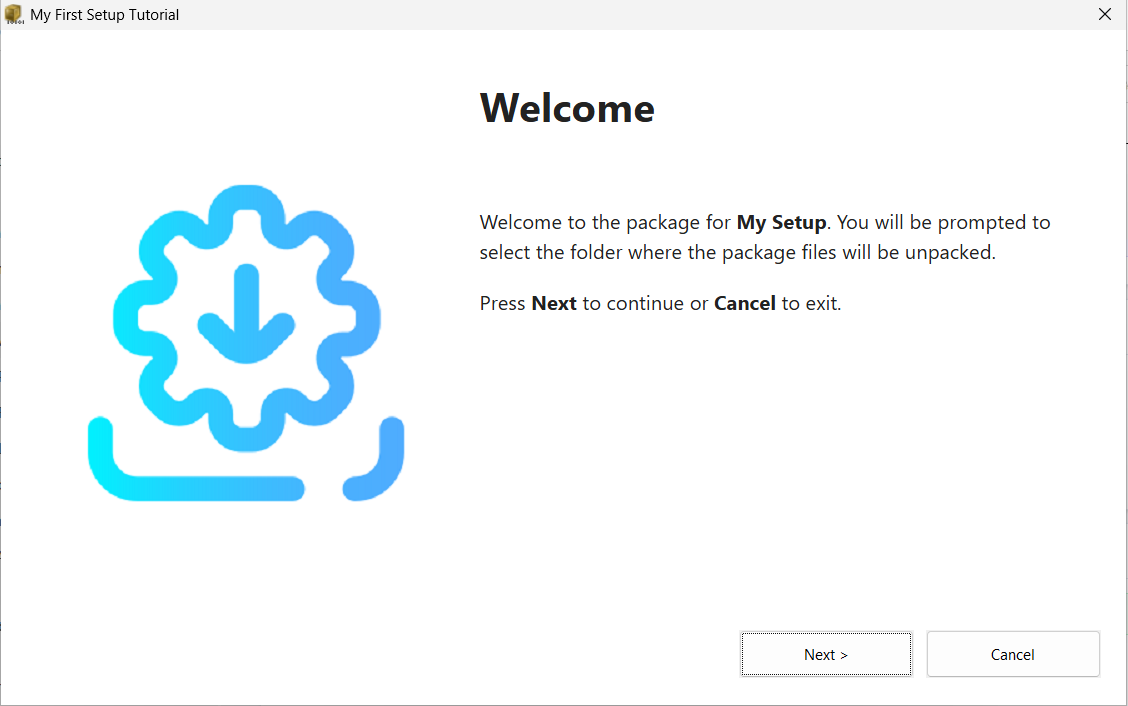Select the My First Setup Tutorial title text
Viewport: 1128px width, 706px height.
coord(104,14)
